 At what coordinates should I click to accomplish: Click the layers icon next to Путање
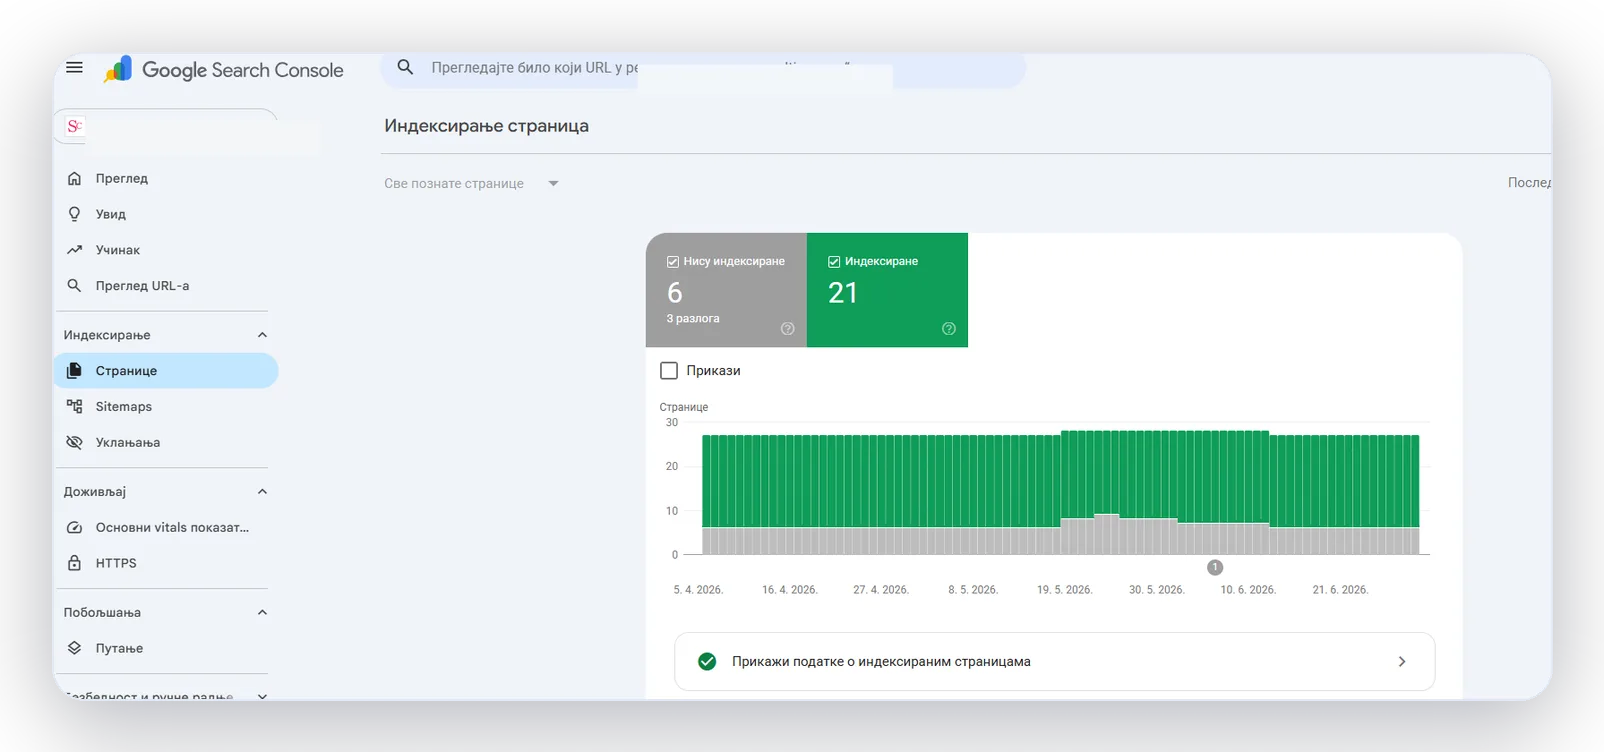point(74,648)
